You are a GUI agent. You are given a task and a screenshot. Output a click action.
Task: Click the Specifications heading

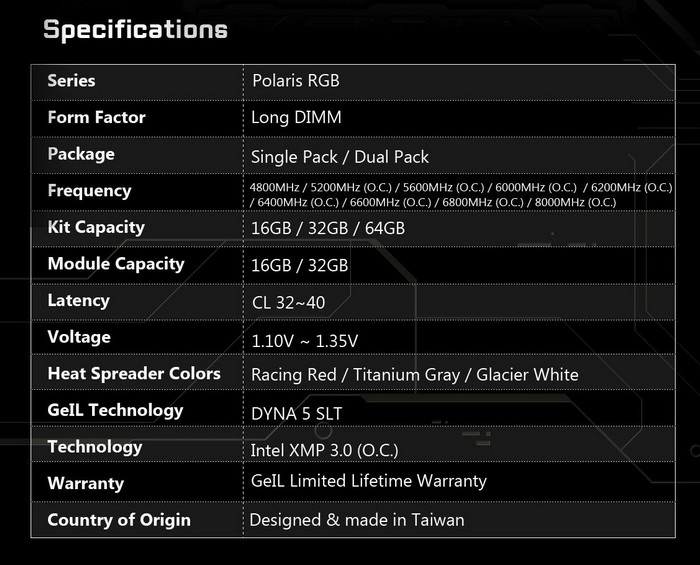click(135, 29)
